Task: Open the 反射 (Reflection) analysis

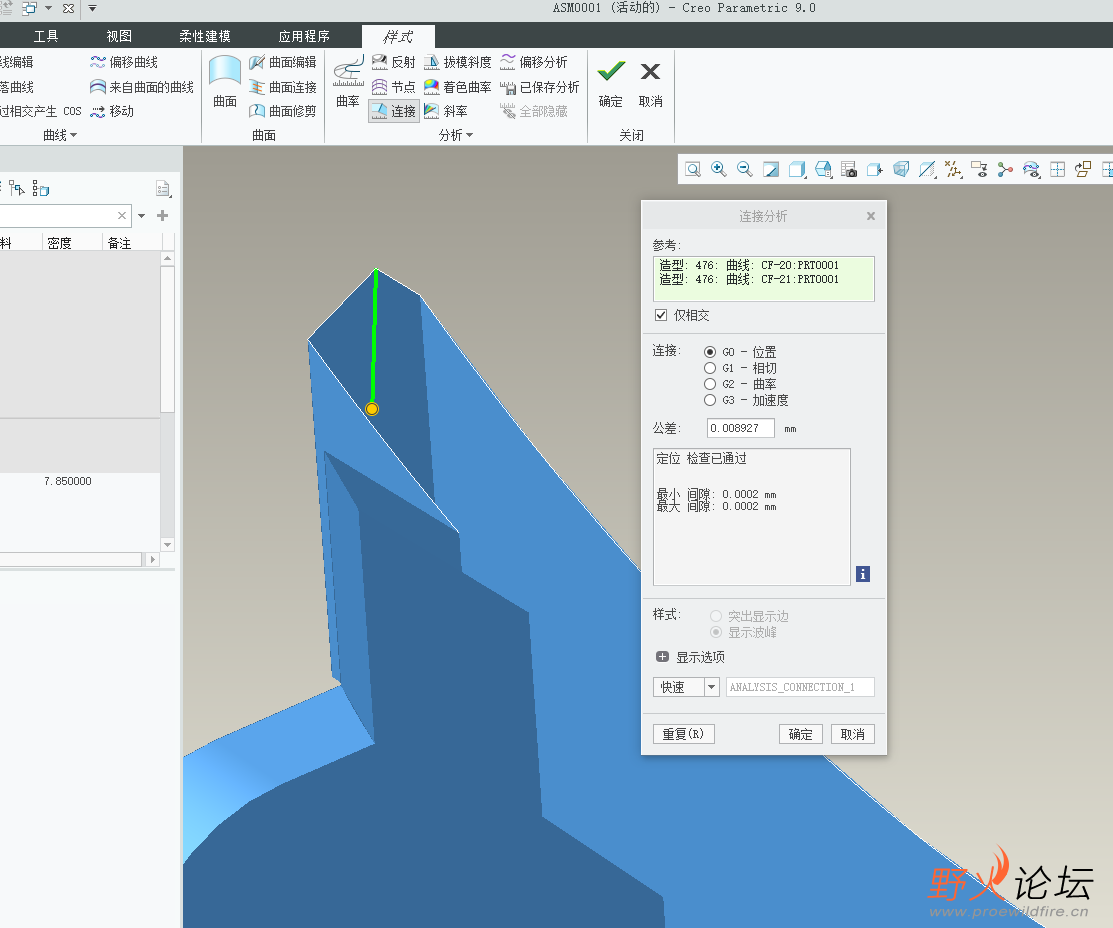Action: [x=394, y=62]
